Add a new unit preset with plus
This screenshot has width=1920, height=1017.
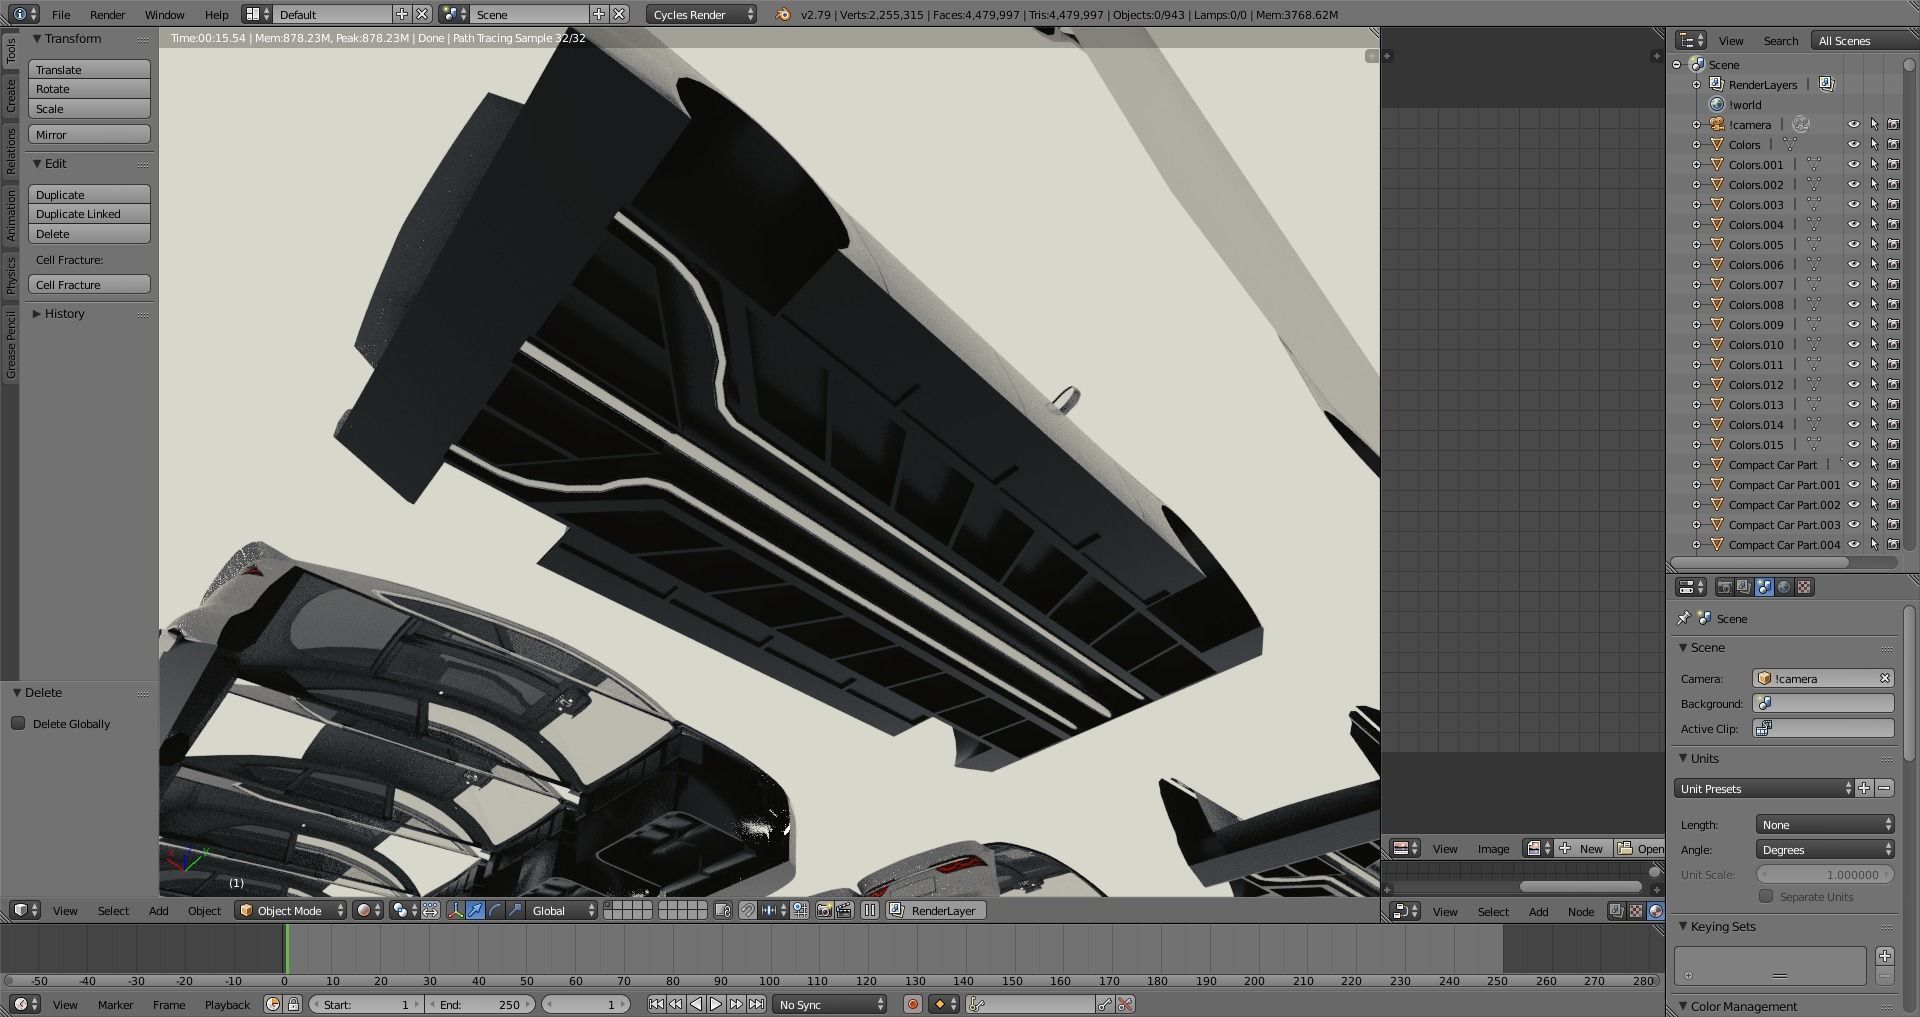click(1864, 788)
